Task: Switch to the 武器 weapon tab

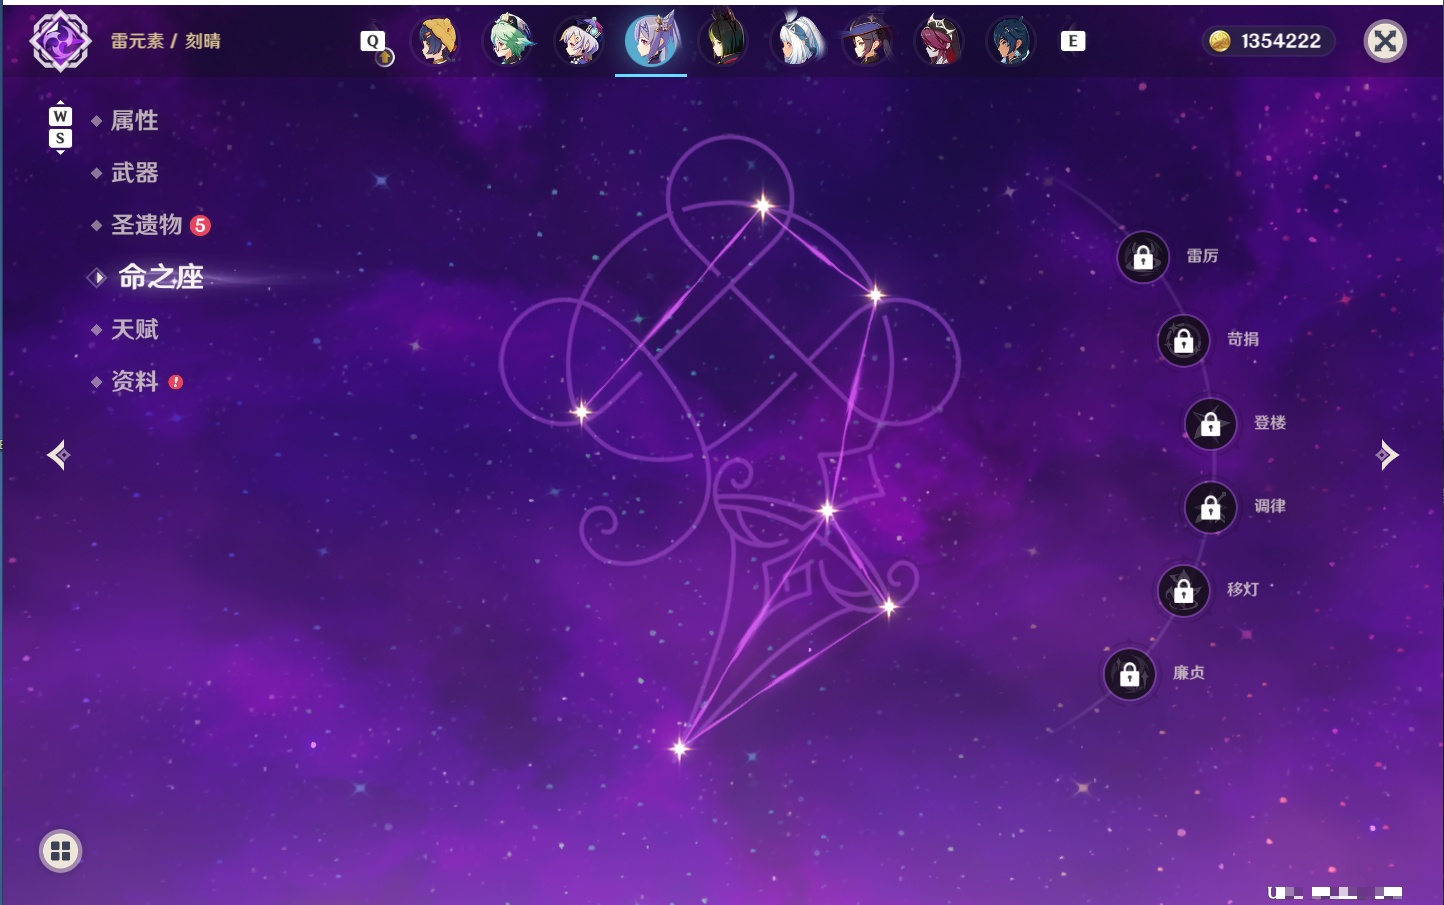Action: [x=134, y=173]
